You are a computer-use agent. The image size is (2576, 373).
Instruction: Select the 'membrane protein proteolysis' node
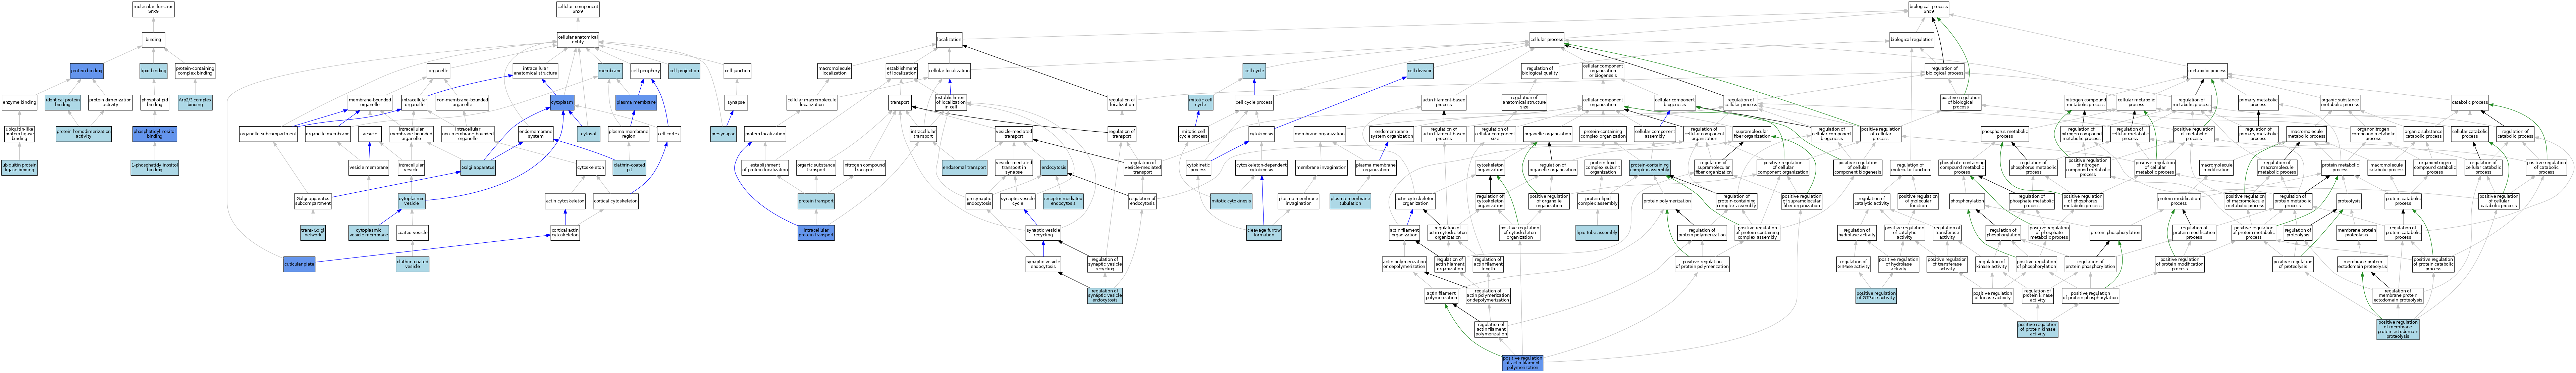coord(2357,233)
